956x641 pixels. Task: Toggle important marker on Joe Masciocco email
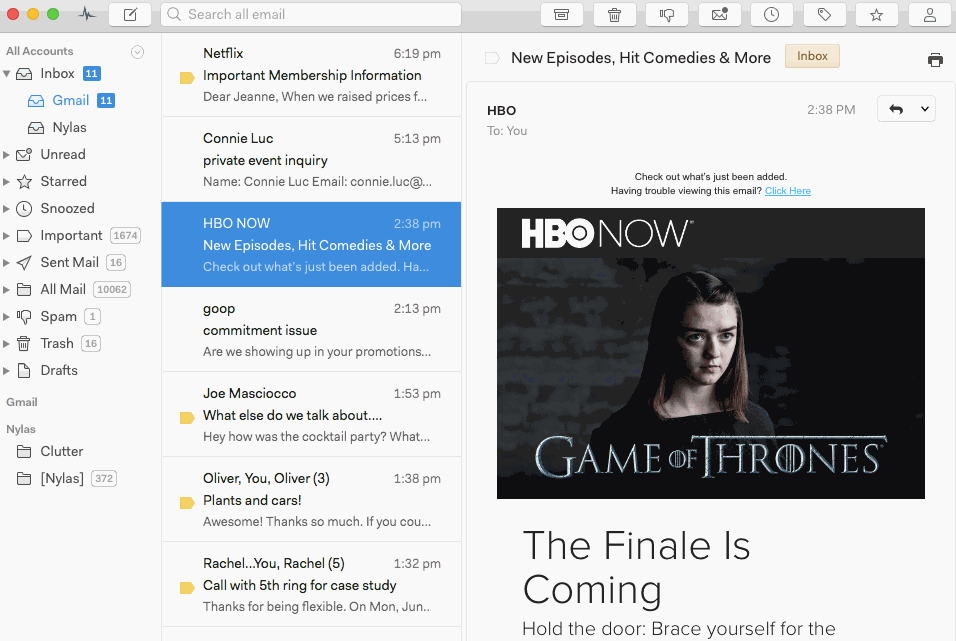[186, 417]
